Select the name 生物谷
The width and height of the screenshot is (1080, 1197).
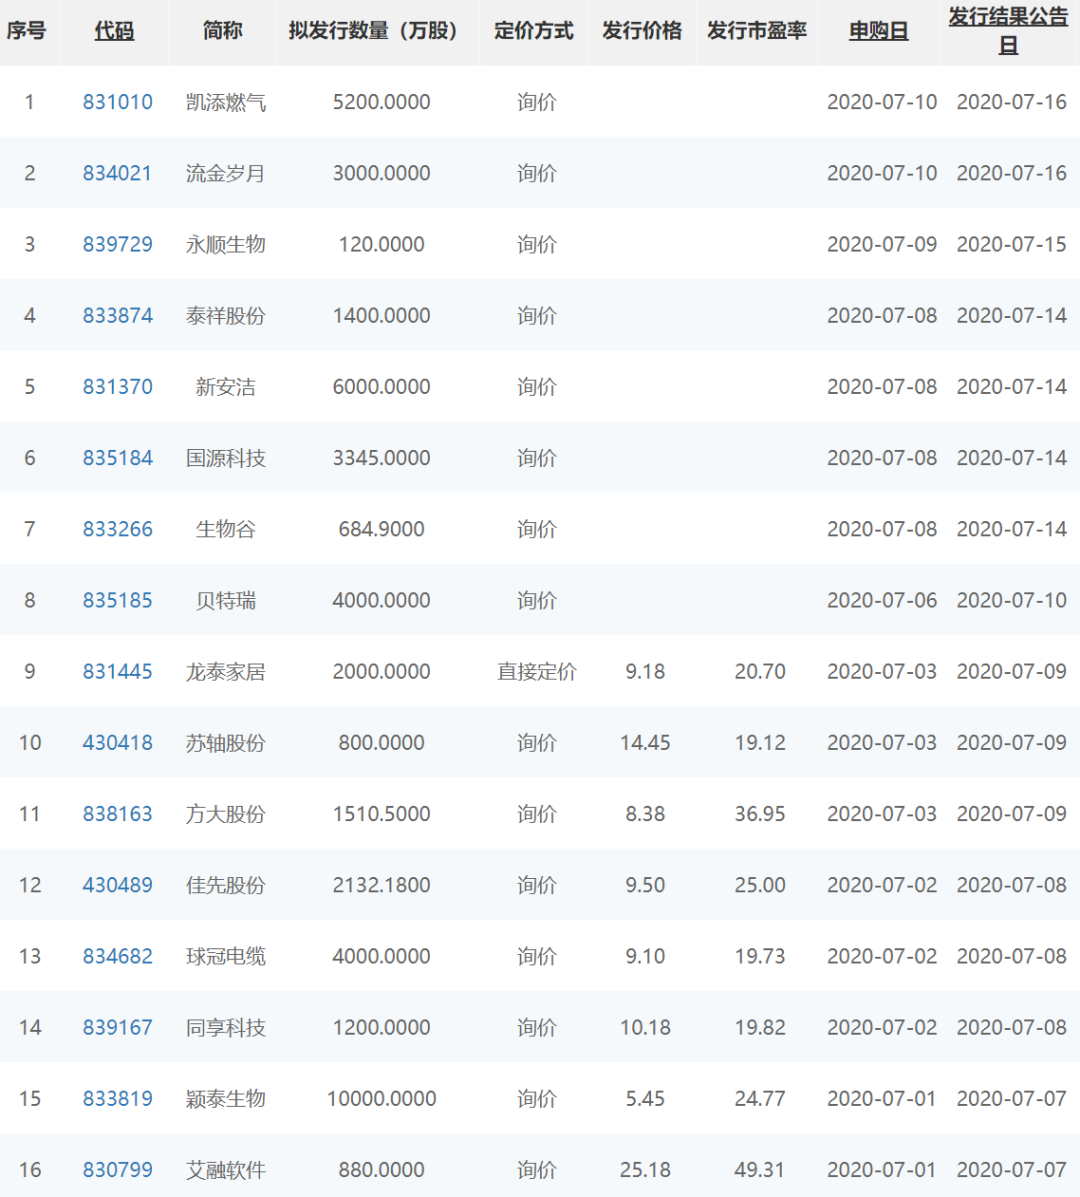[226, 529]
